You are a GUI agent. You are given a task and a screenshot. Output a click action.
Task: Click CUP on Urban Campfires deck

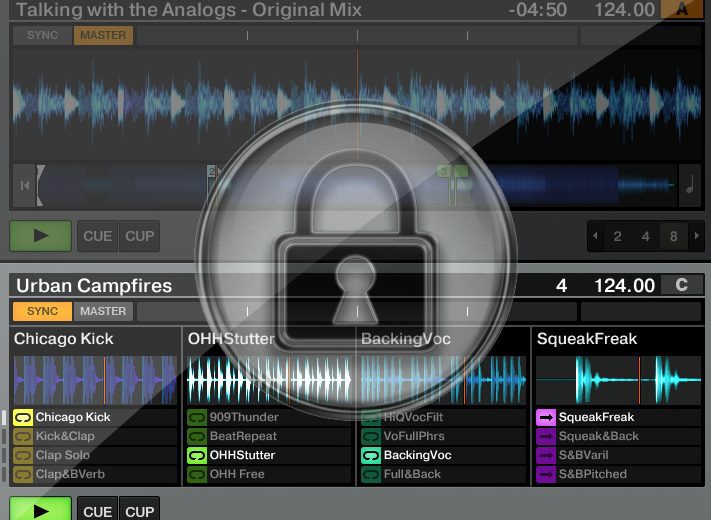point(139,510)
